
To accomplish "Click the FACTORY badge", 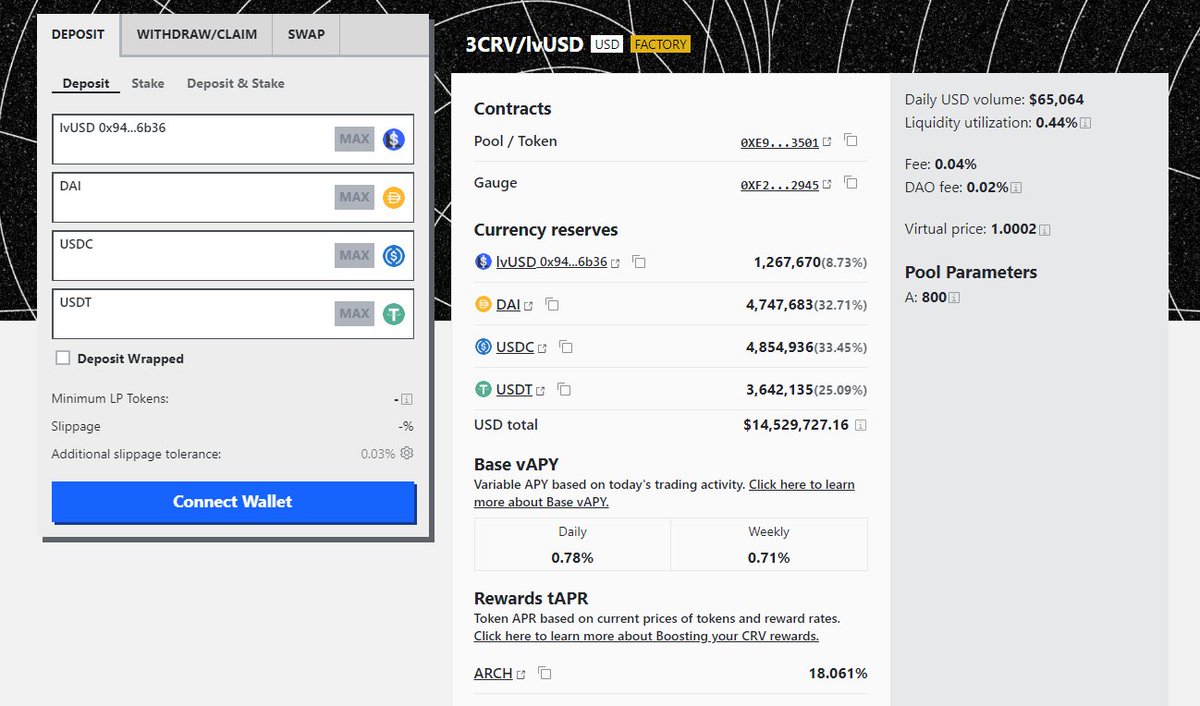I will coord(660,44).
